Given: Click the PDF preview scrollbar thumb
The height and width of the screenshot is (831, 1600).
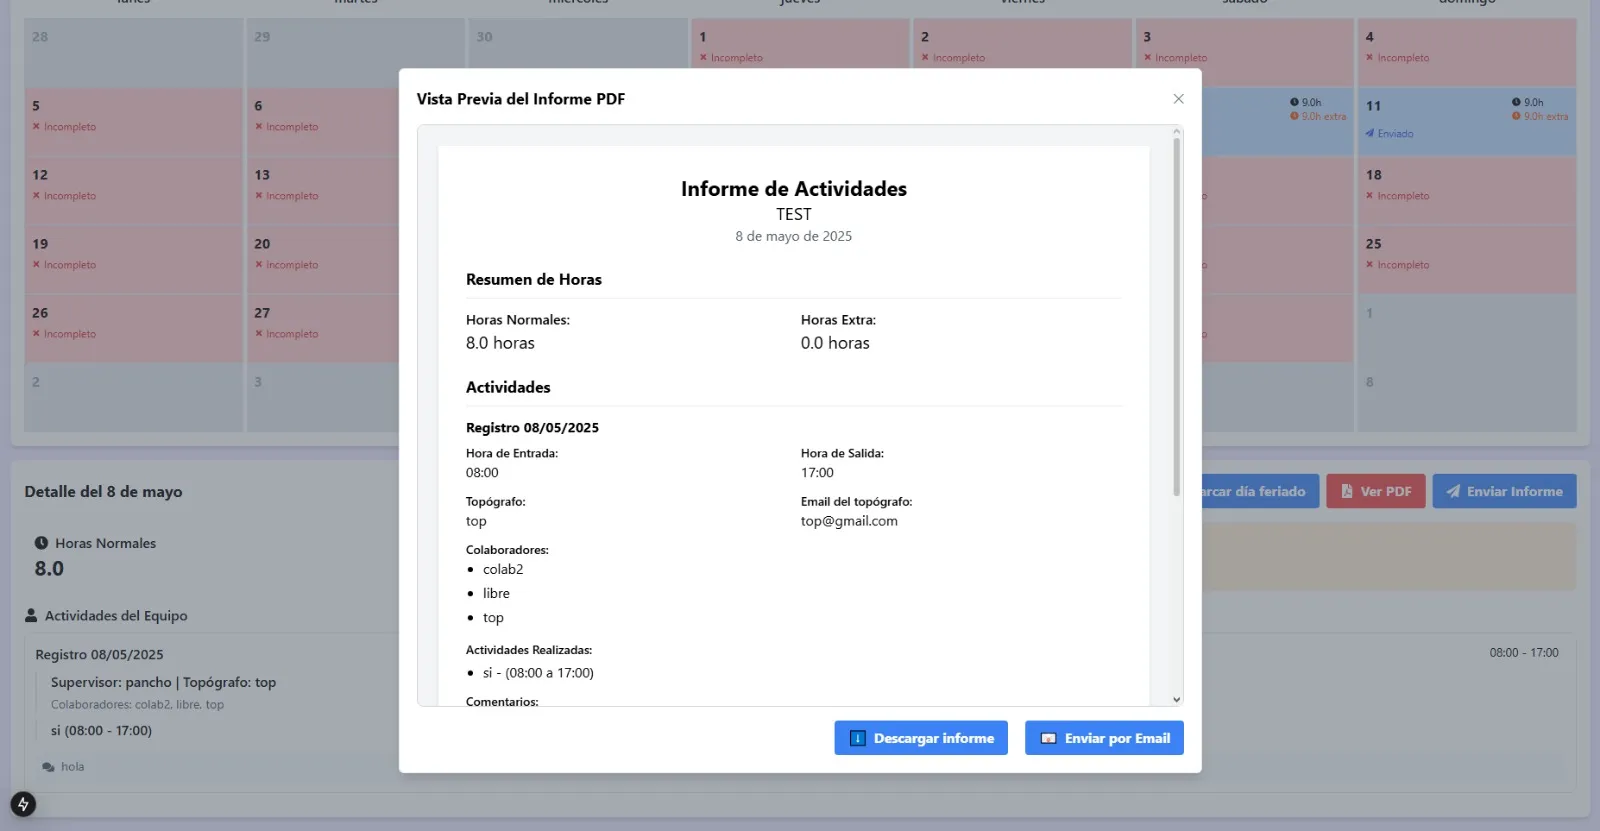Looking at the screenshot, I should tap(1177, 316).
